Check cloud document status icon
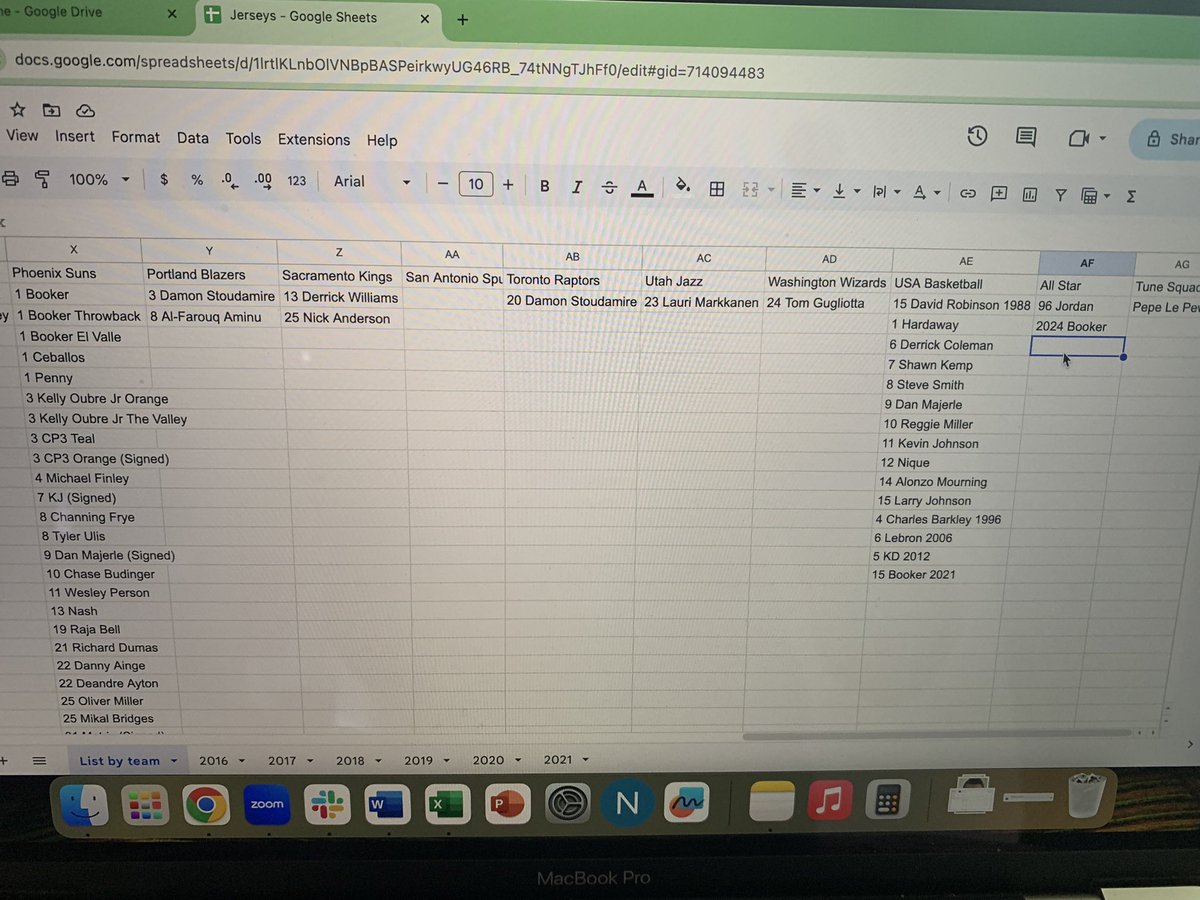This screenshot has height=900, width=1200. 85,110
